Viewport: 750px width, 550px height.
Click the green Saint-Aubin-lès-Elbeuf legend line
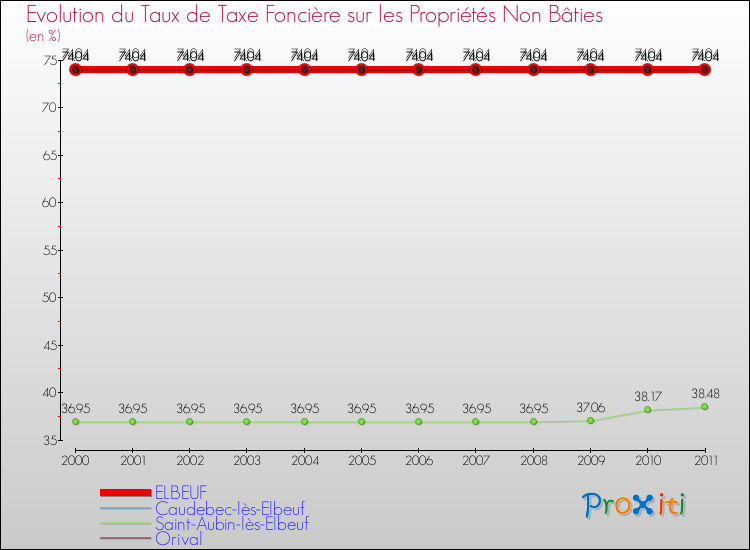pyautogui.click(x=126, y=523)
